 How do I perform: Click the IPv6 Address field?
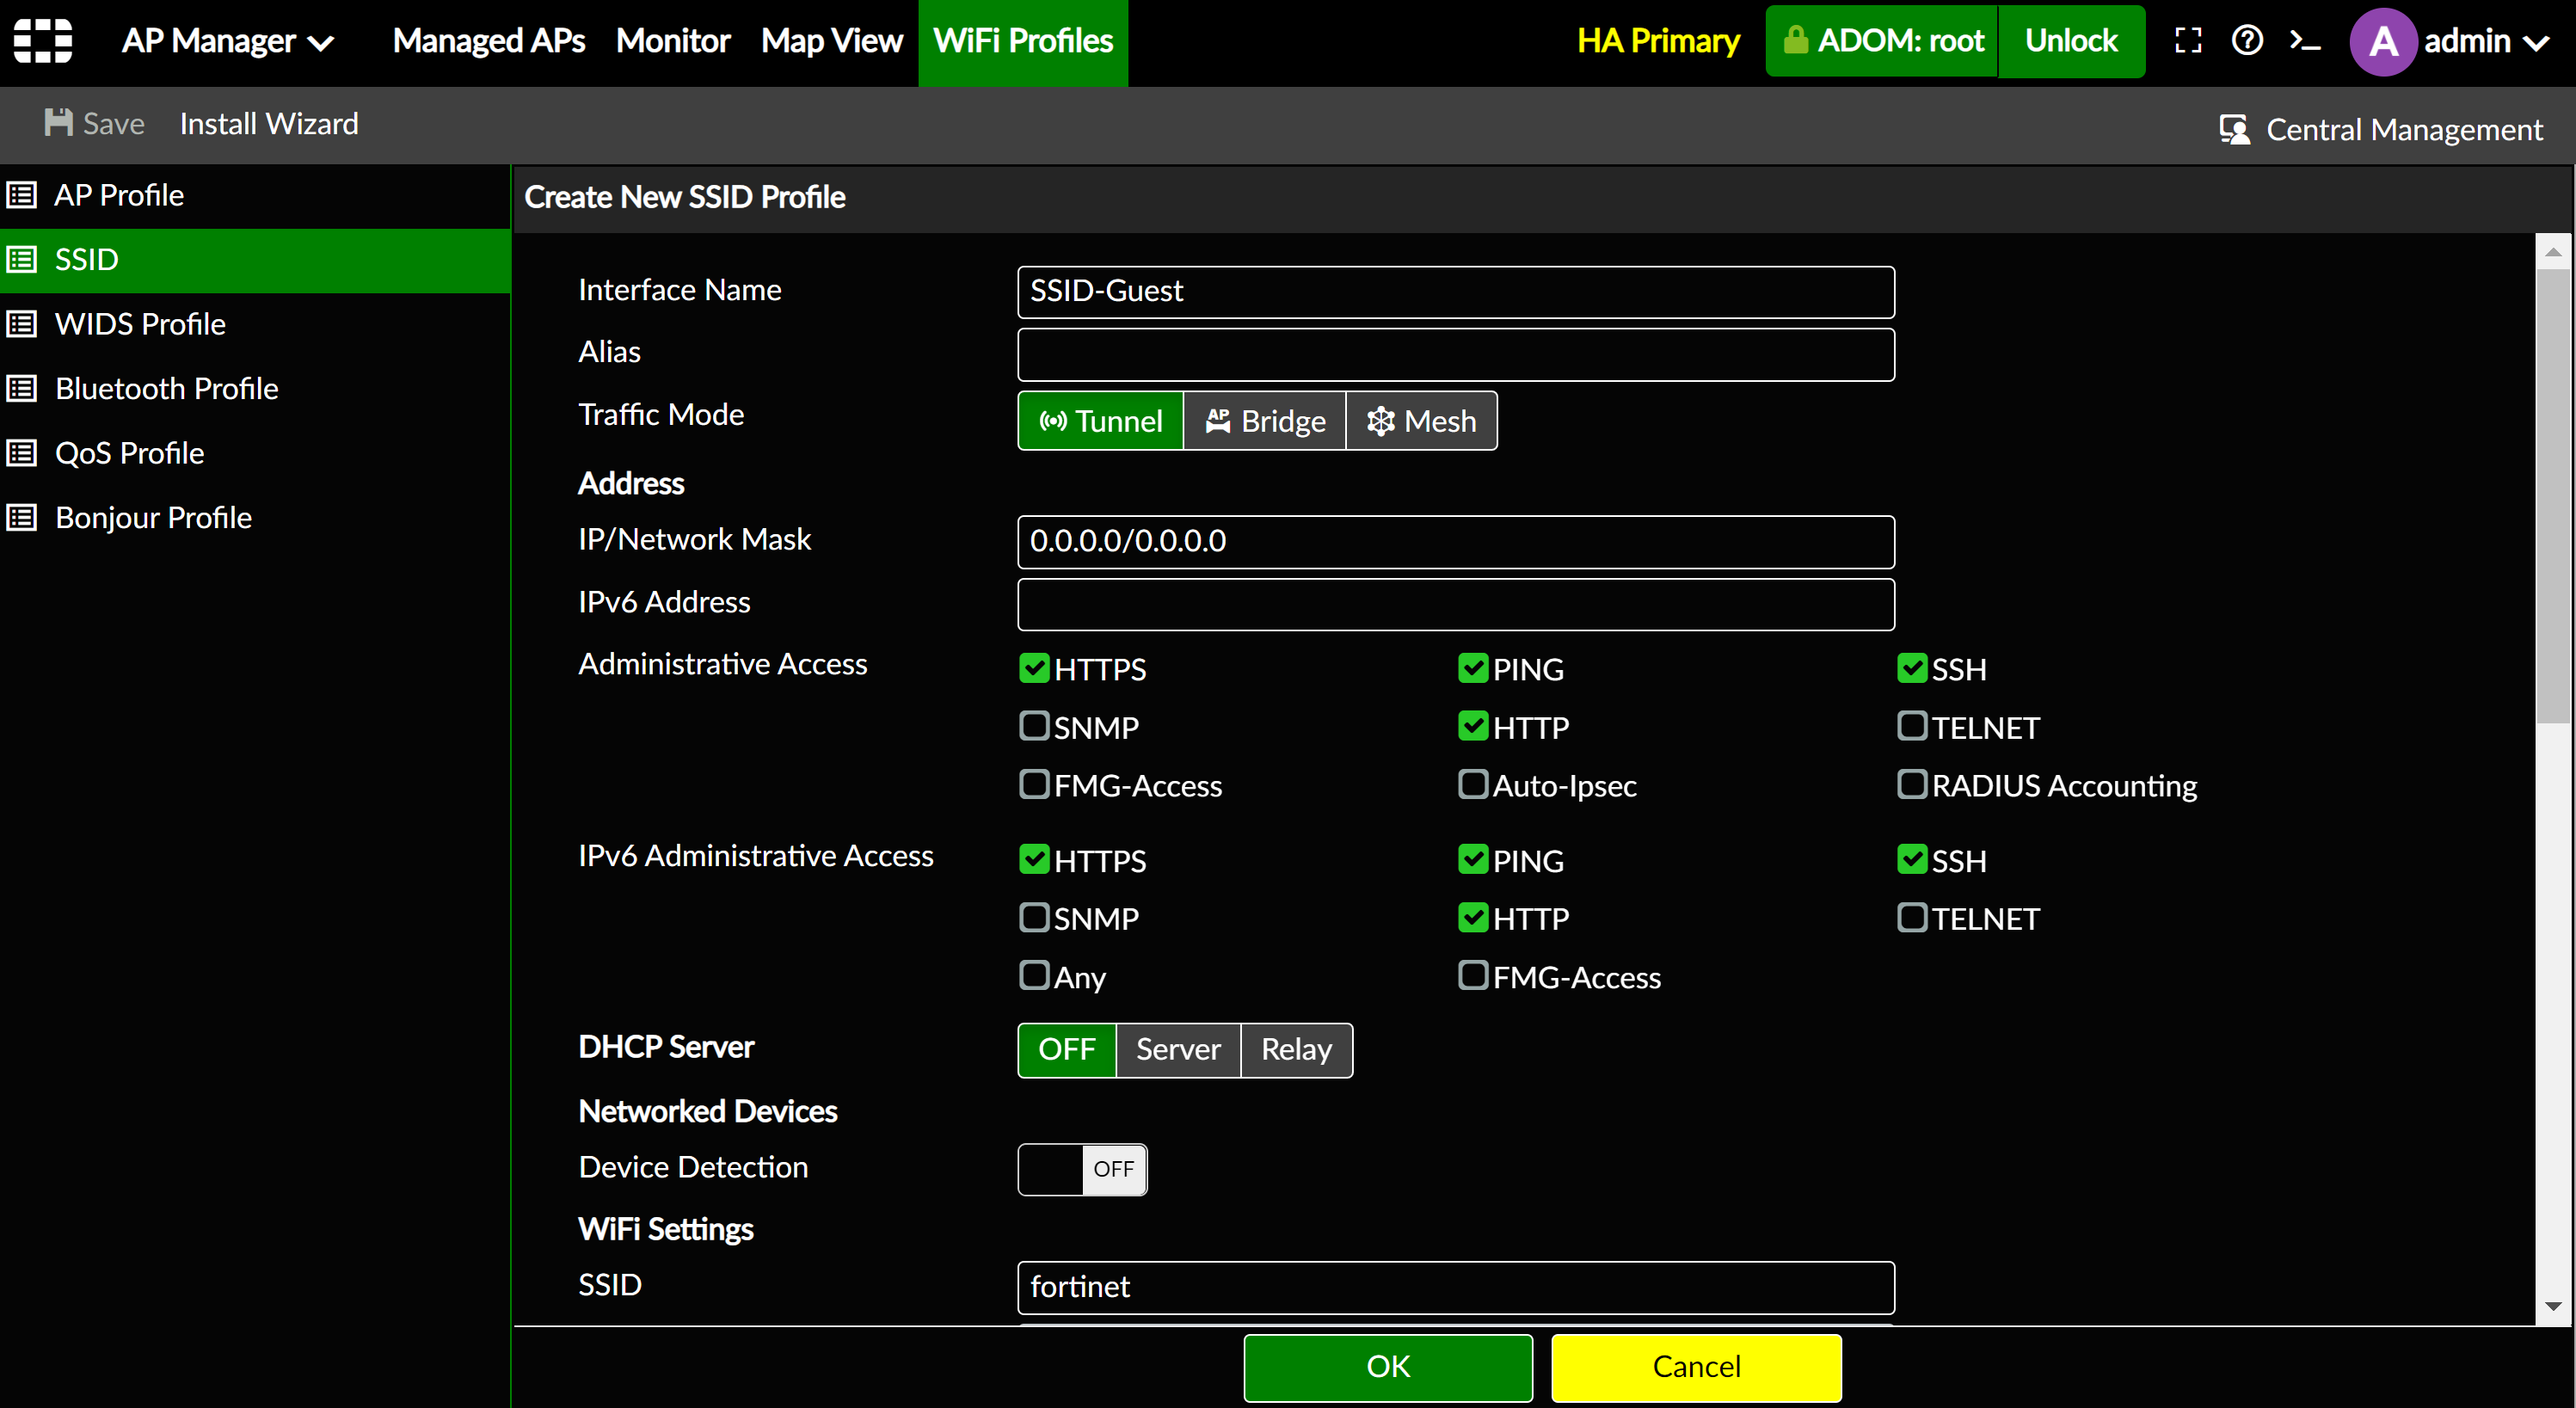point(1455,604)
